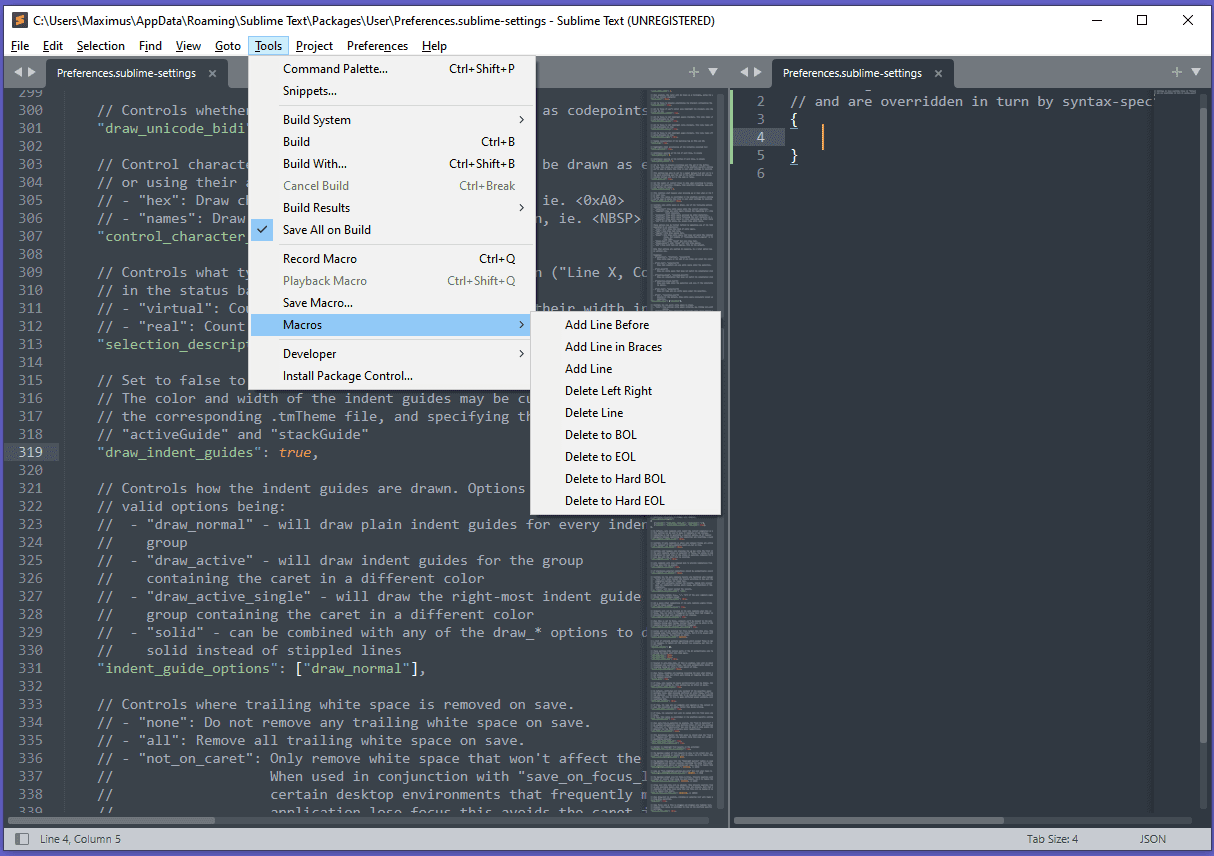1214x856 pixels.
Task: Run the Delete to Hard EOL macro
Action: (x=625, y=501)
